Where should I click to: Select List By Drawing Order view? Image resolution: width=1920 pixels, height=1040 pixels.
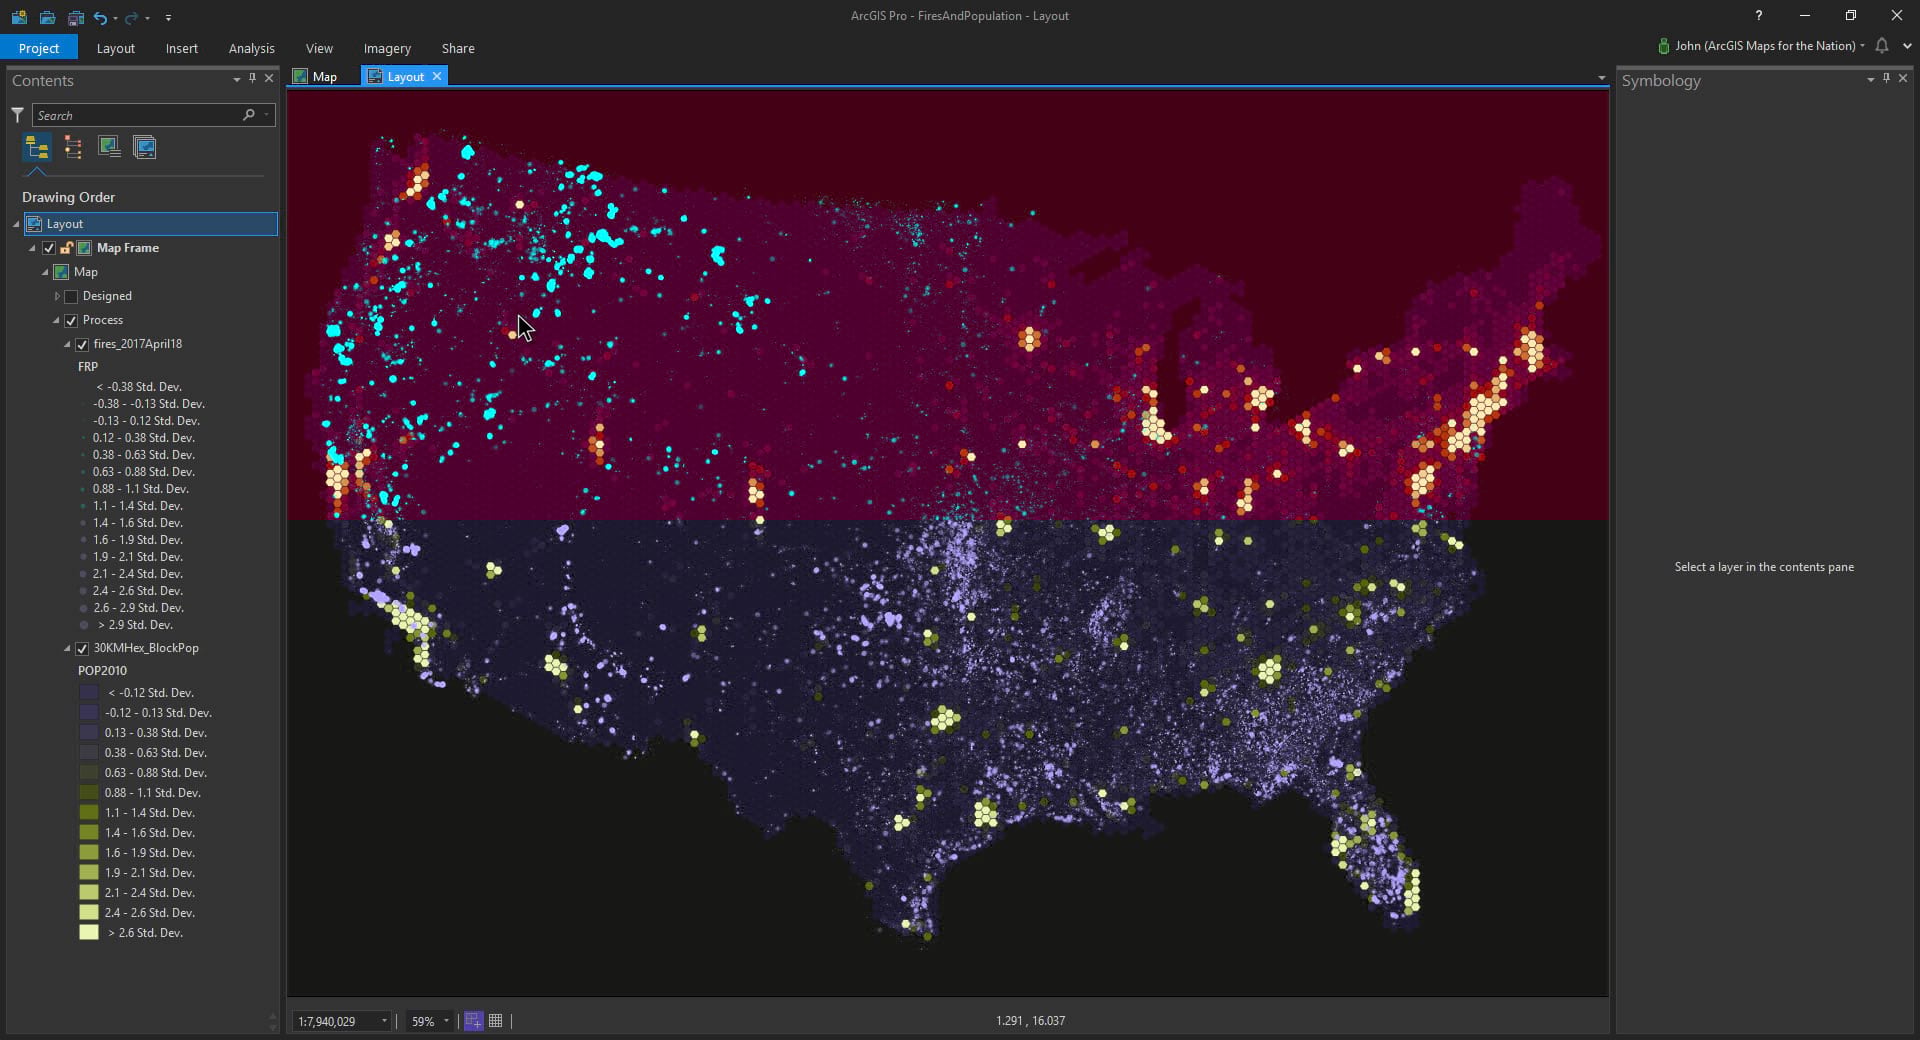[37, 148]
